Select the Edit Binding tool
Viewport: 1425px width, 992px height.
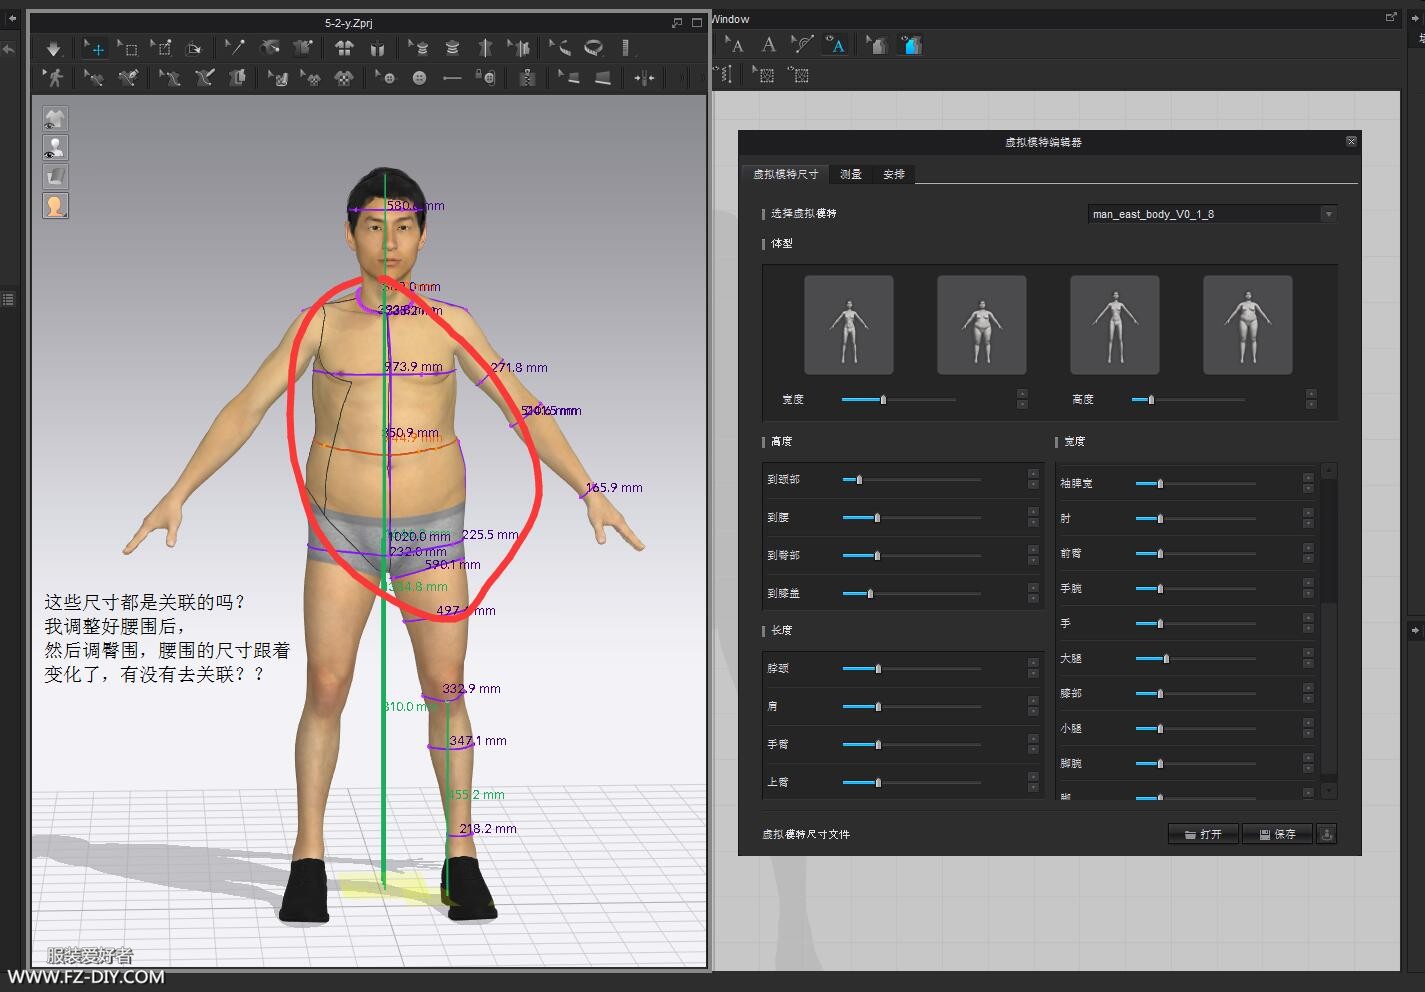pyautogui.click(x=568, y=77)
